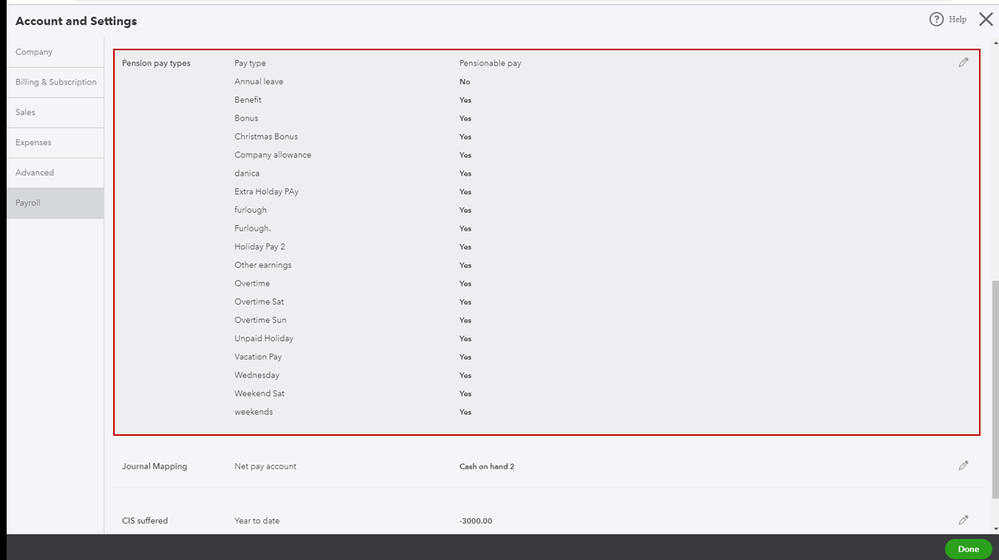
Task: Open the Company settings tab
Action: [x=34, y=52]
